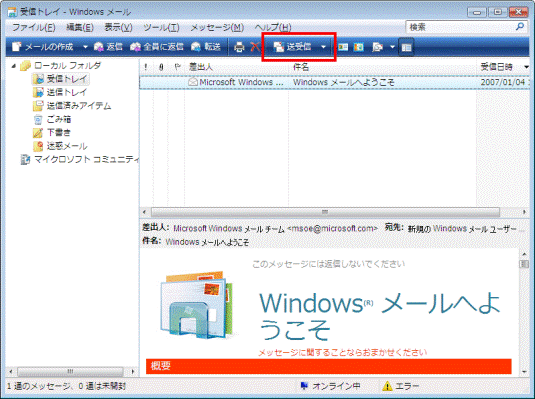This screenshot has width=535, height=399.
Task: Click the 概要 orange heading bar
Action: [x=329, y=366]
